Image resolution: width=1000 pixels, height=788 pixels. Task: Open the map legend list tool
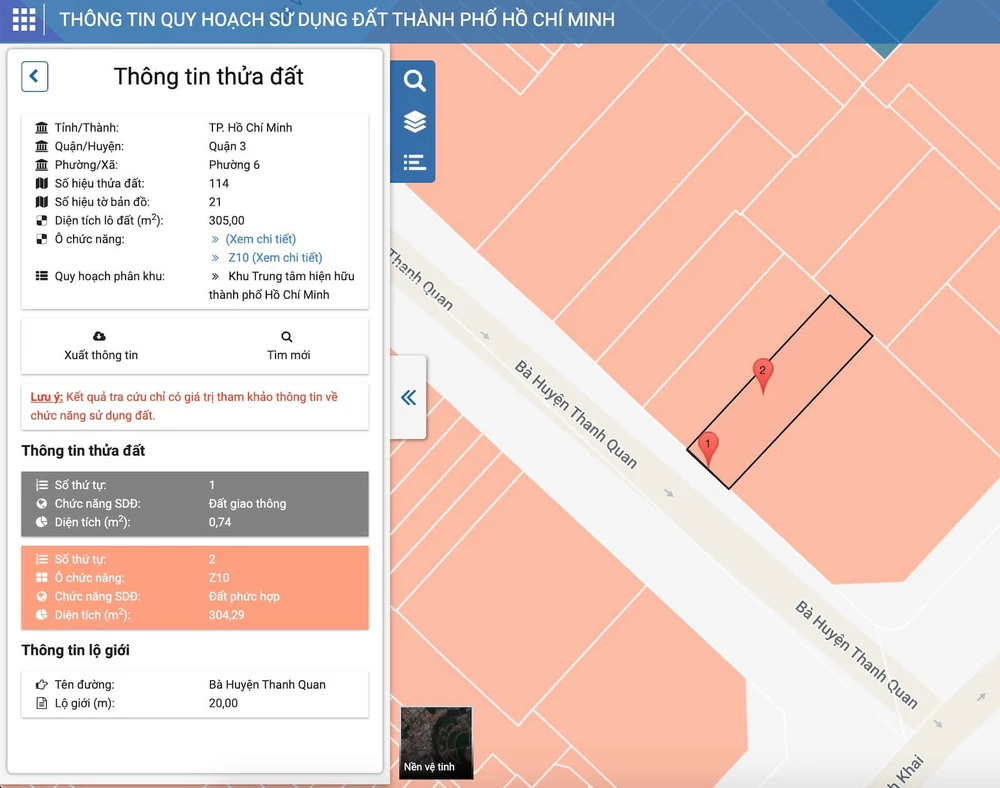pyautogui.click(x=414, y=162)
